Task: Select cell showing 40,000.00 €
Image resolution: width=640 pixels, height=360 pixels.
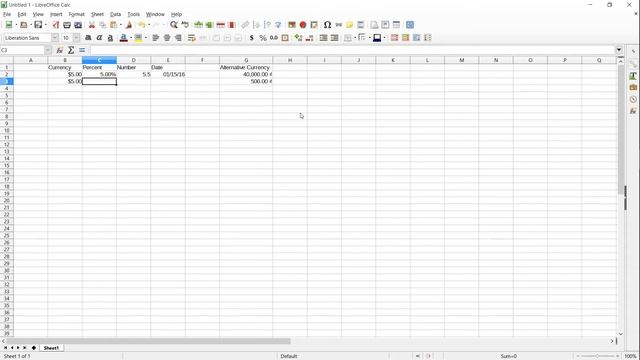Action: point(246,74)
